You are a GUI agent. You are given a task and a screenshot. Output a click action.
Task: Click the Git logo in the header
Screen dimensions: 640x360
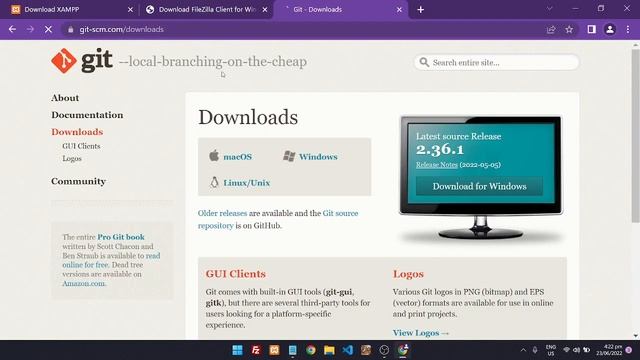point(82,61)
